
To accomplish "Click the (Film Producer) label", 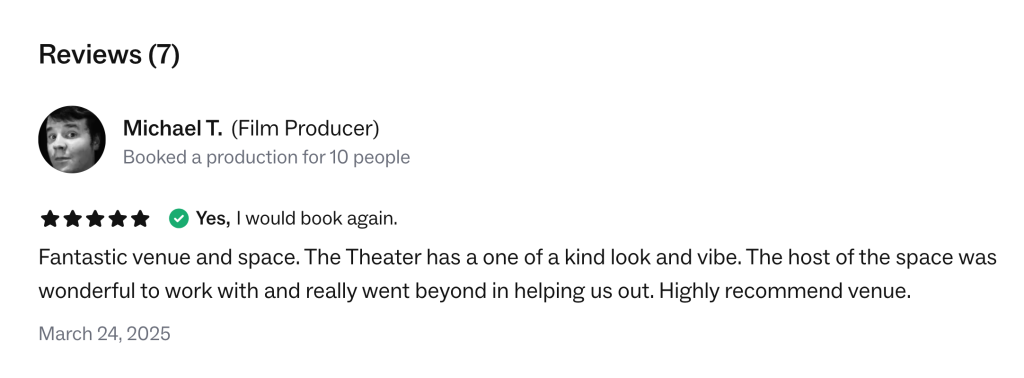I will (305, 129).
